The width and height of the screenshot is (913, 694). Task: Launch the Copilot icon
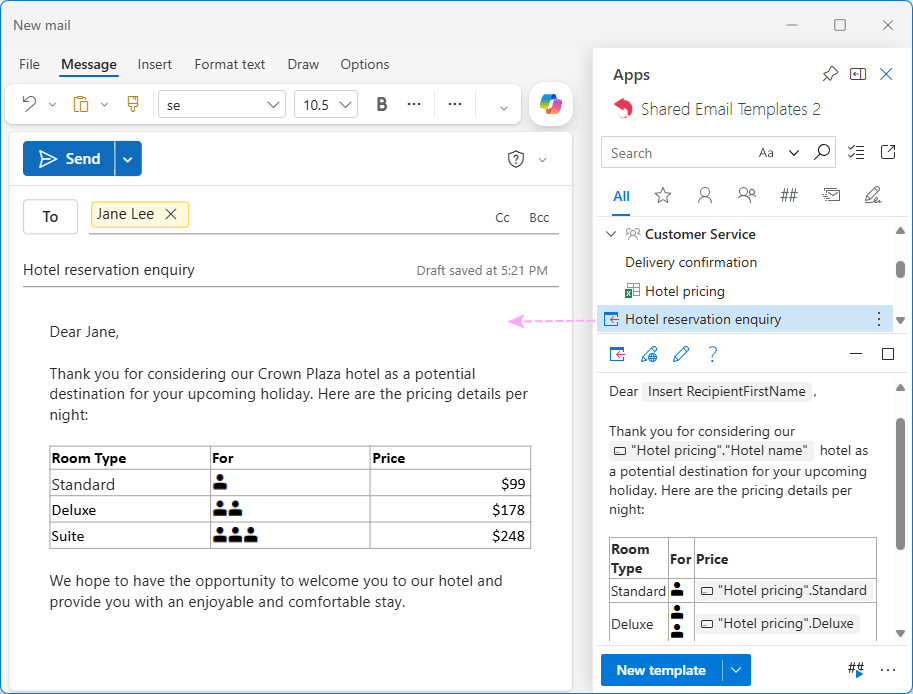551,104
